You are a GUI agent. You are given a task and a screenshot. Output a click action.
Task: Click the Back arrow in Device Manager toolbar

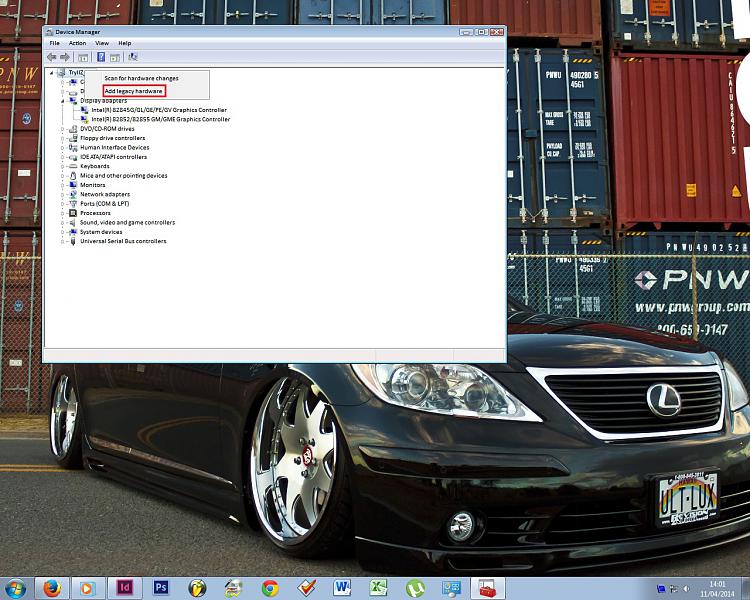(x=52, y=57)
